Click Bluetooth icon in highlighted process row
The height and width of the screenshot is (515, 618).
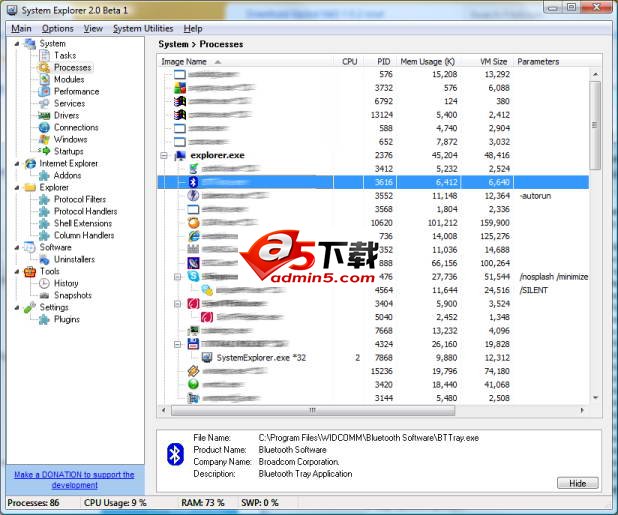pos(193,182)
